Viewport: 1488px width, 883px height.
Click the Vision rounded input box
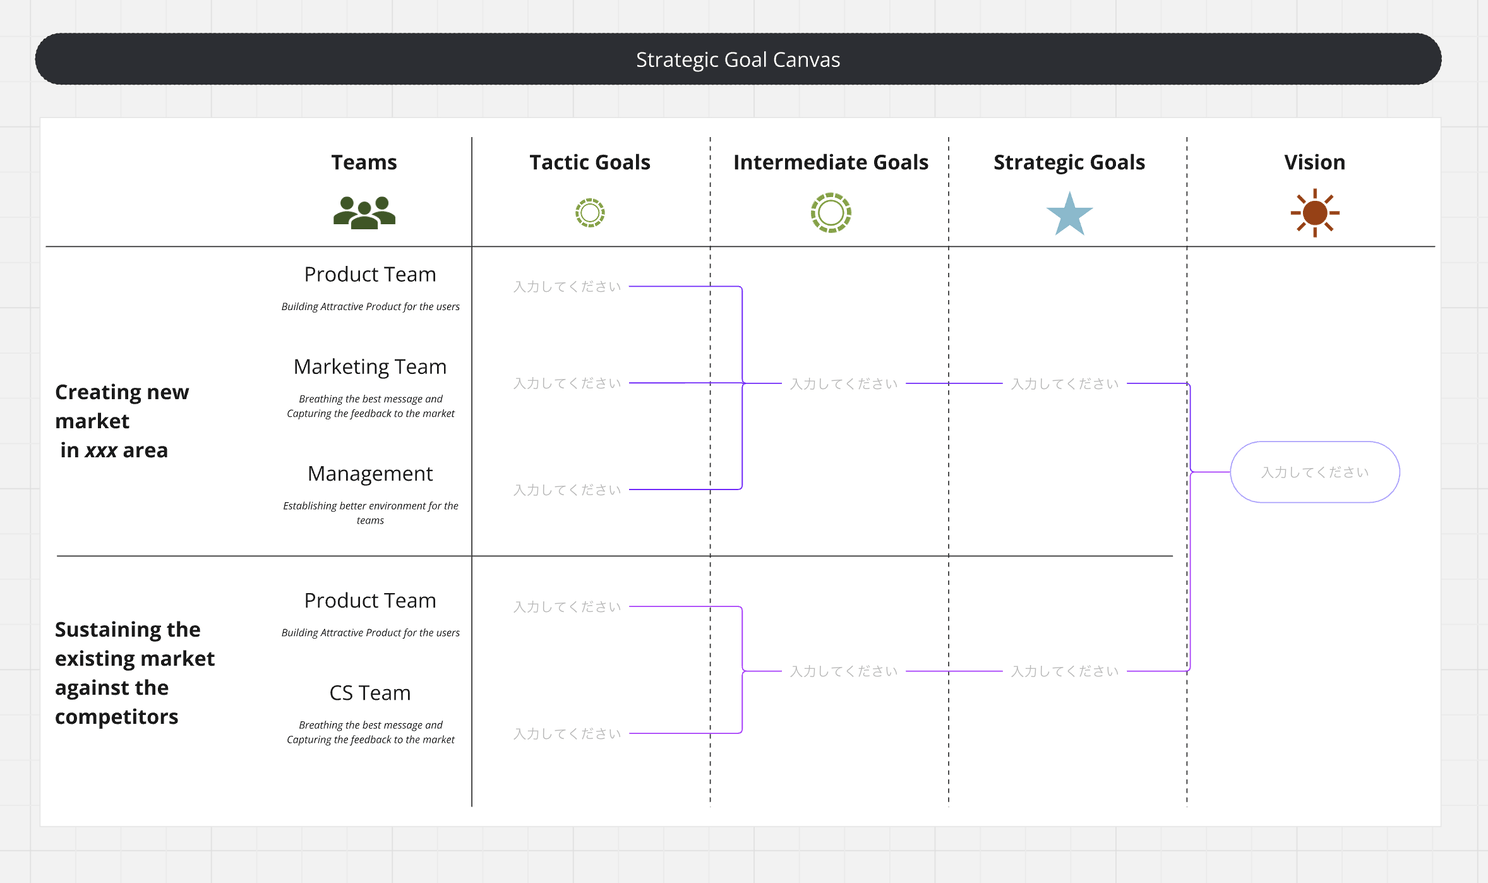[1314, 472]
